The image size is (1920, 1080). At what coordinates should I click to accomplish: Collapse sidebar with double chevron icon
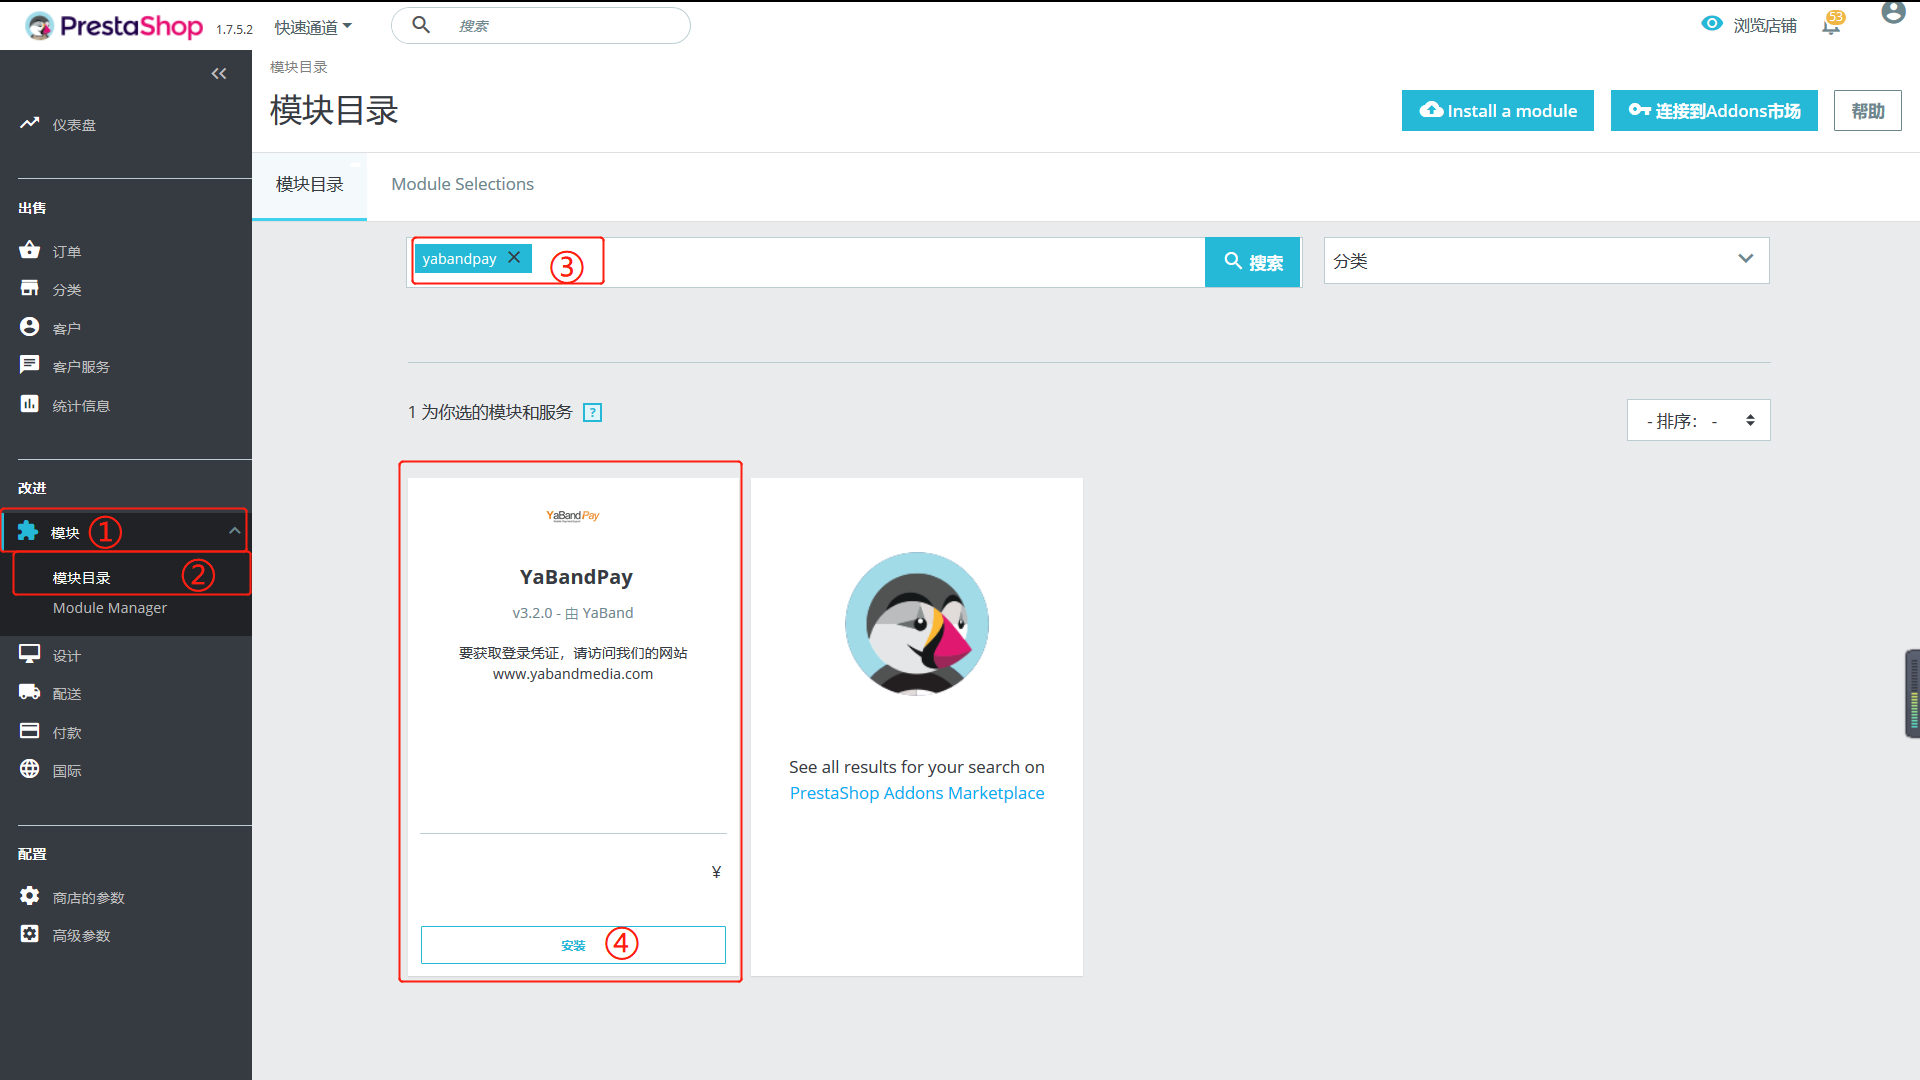219,74
